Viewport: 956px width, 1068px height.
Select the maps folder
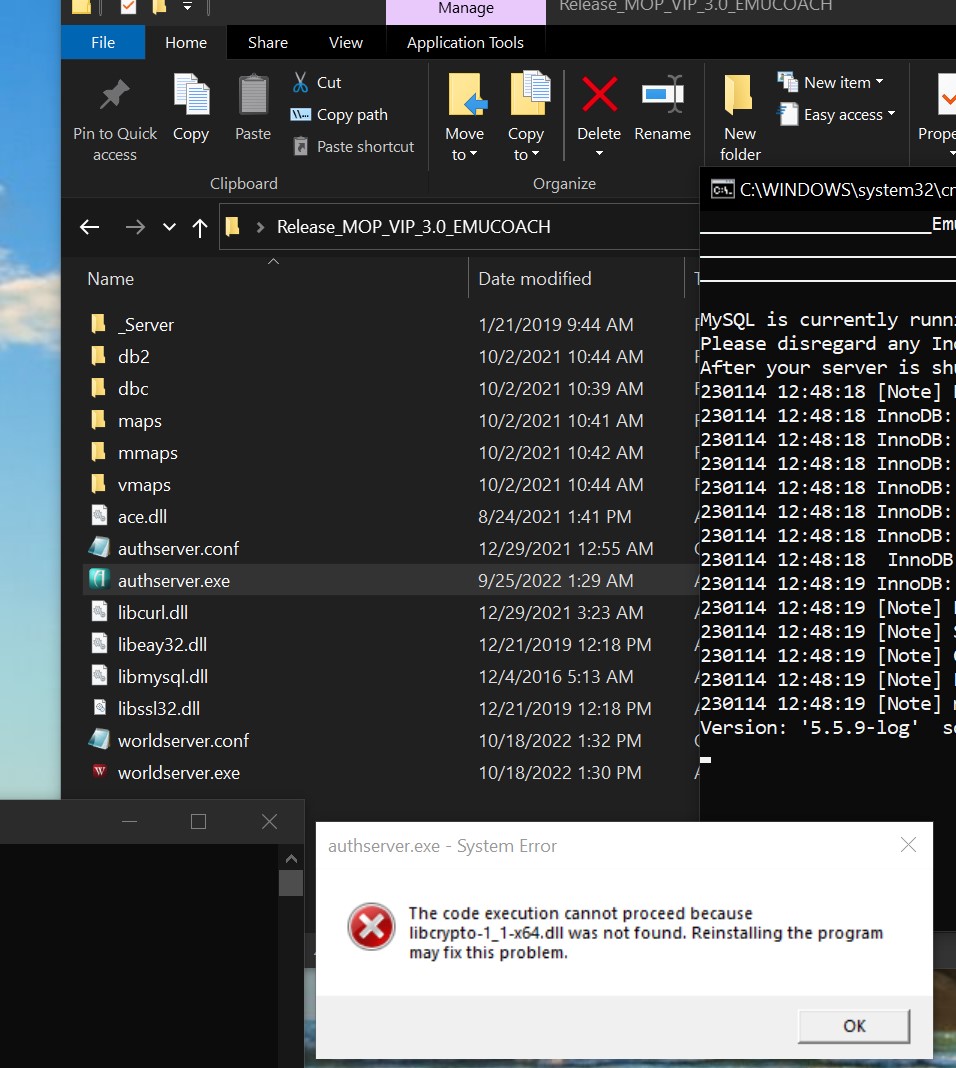pos(140,420)
